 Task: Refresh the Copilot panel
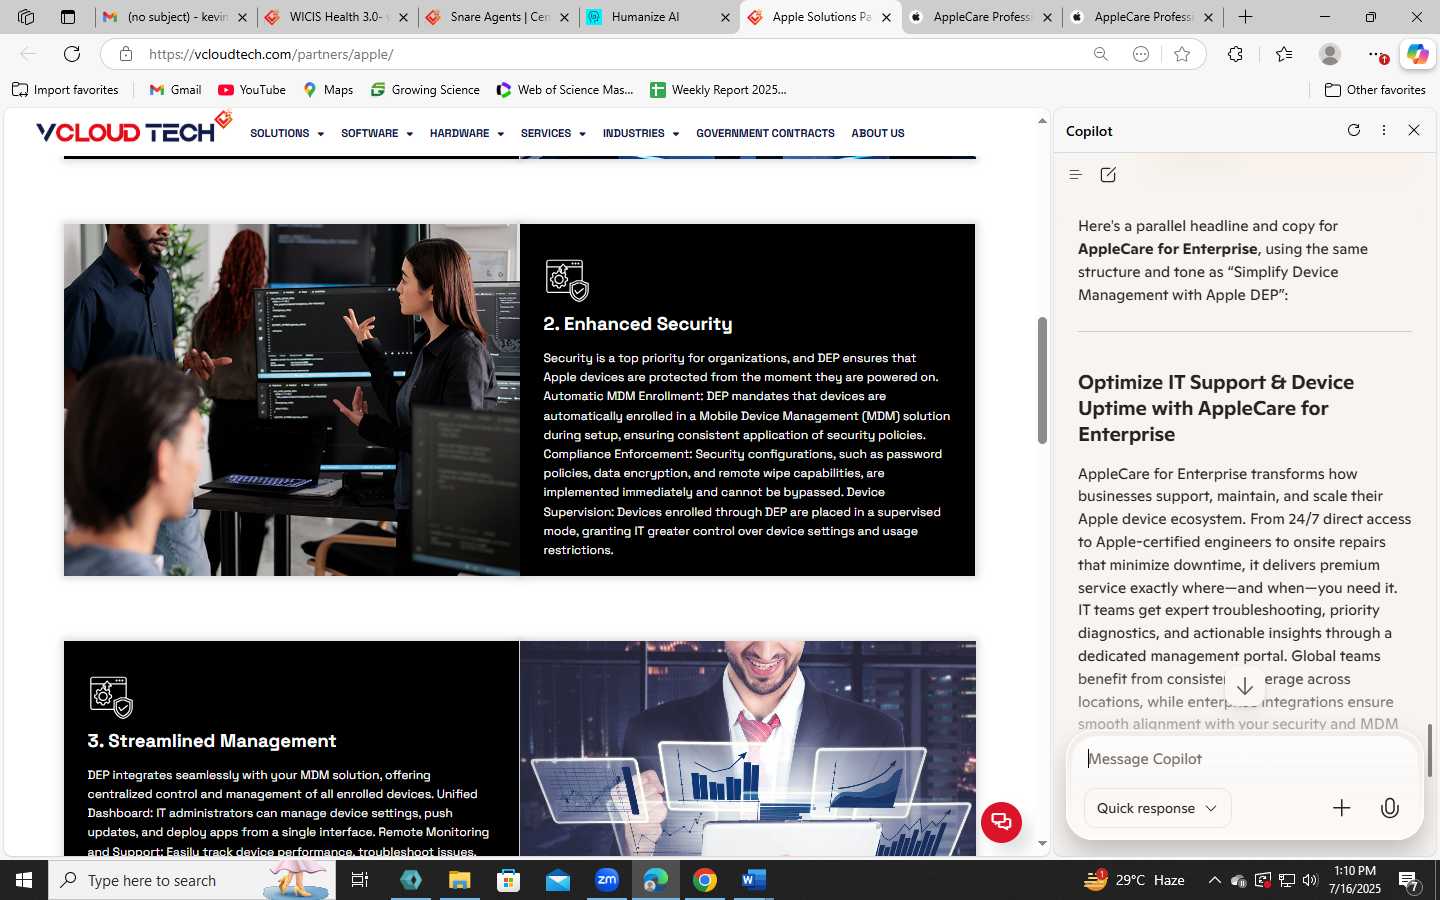tap(1354, 130)
